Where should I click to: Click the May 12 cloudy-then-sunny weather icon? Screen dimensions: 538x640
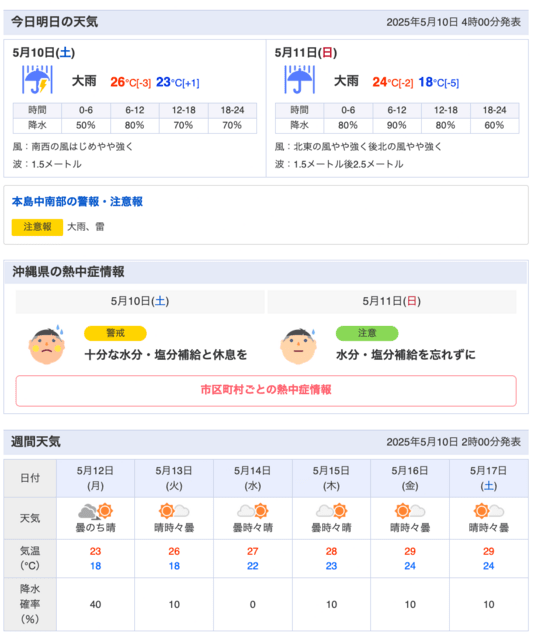(x=96, y=511)
